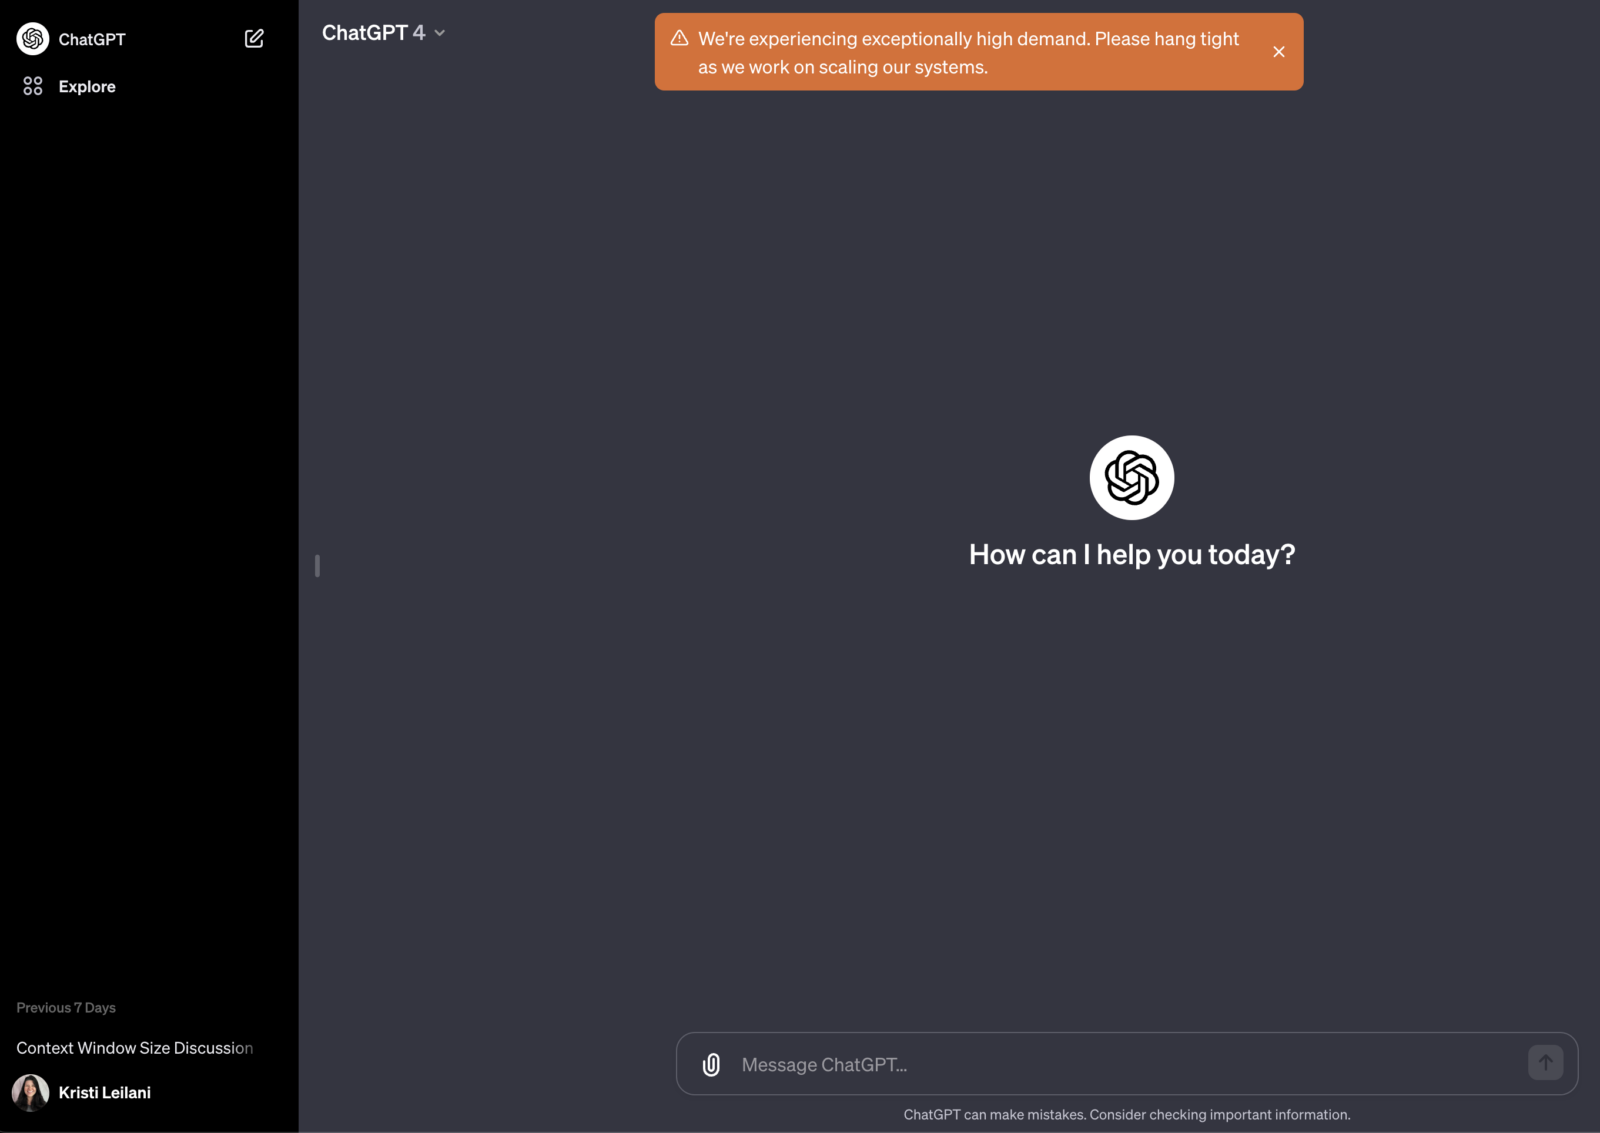Click the mistakes disclaimer text below the input
The width and height of the screenshot is (1600, 1133).
[x=1126, y=1114]
